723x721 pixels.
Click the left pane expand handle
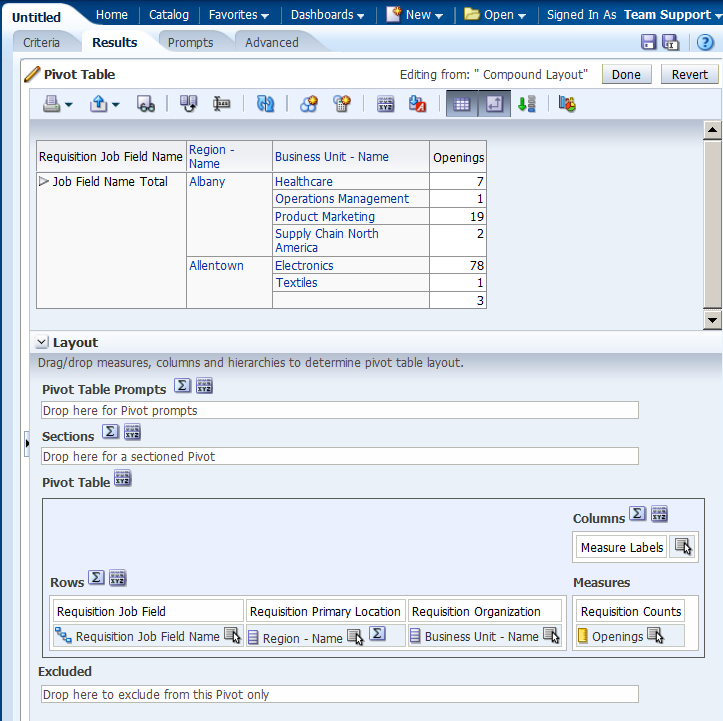pyautogui.click(x=27, y=443)
